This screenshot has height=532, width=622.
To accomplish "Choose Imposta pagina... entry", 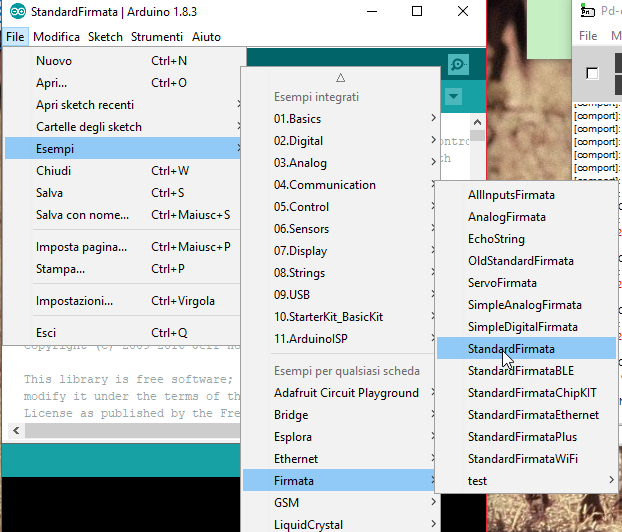I will [x=123, y=247].
